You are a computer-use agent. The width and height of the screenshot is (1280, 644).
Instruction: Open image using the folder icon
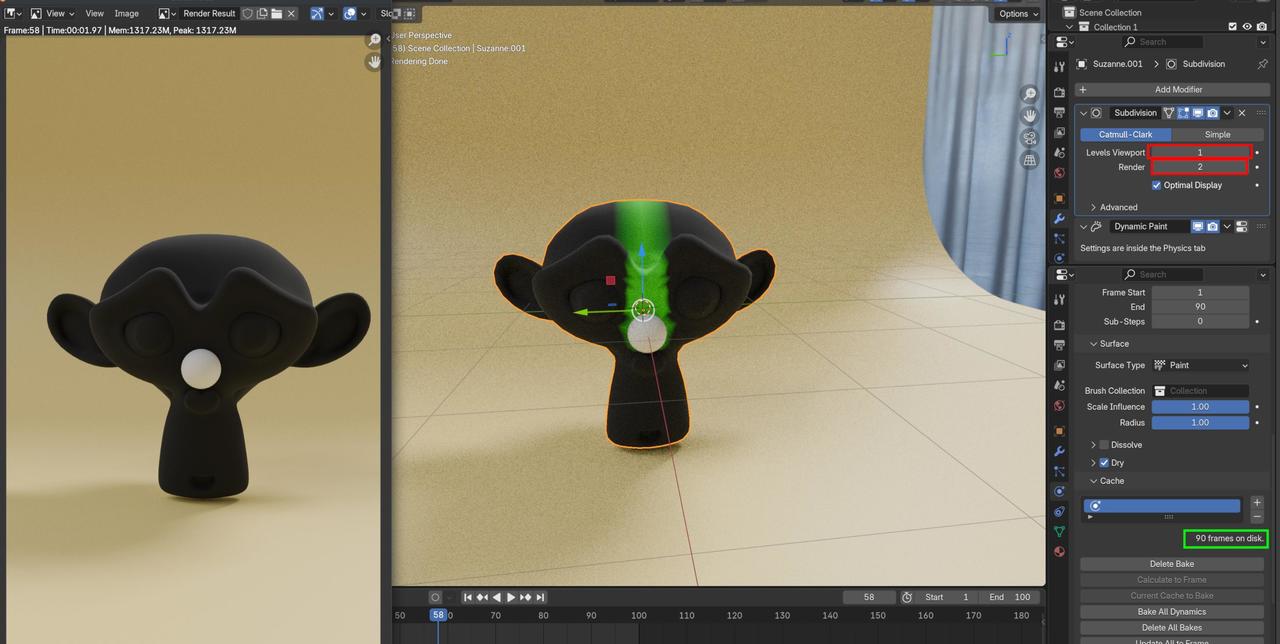[276, 13]
